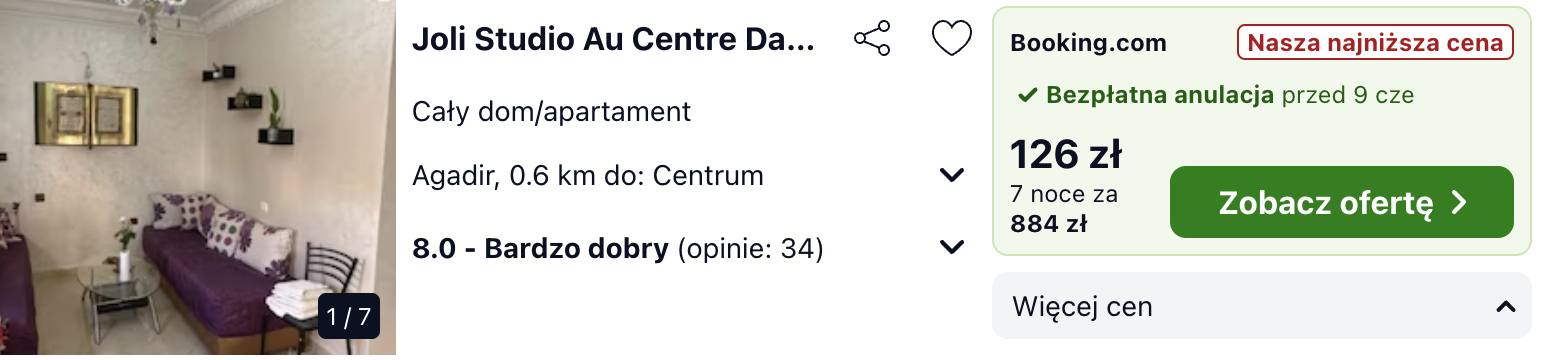The image size is (1542, 360).
Task: Click the share icon beside the title
Action: click(x=872, y=40)
